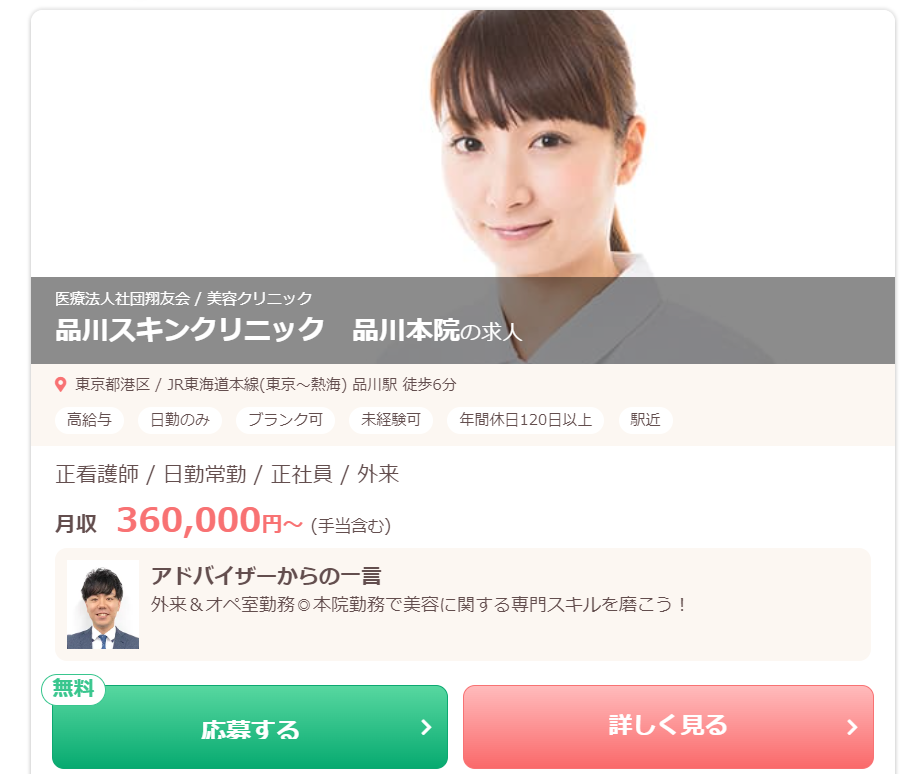Image resolution: width=912 pixels, height=774 pixels.
Task: Click the 無料 badge
Action: point(73,689)
